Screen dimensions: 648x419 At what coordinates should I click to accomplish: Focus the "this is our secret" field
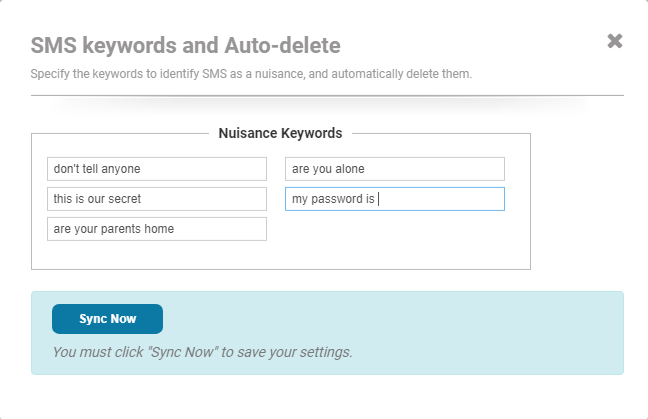tap(157, 199)
